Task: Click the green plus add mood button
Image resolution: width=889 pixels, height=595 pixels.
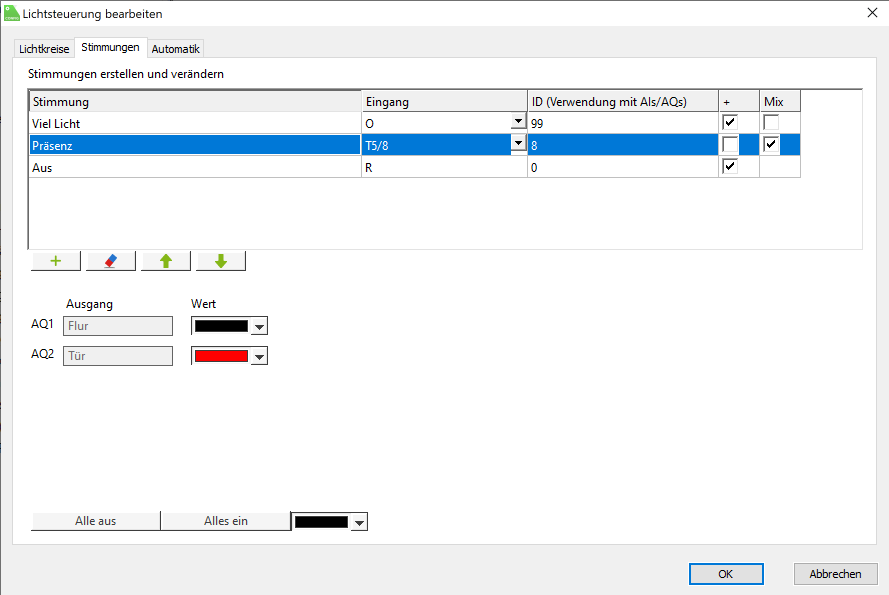Action: coord(56,261)
